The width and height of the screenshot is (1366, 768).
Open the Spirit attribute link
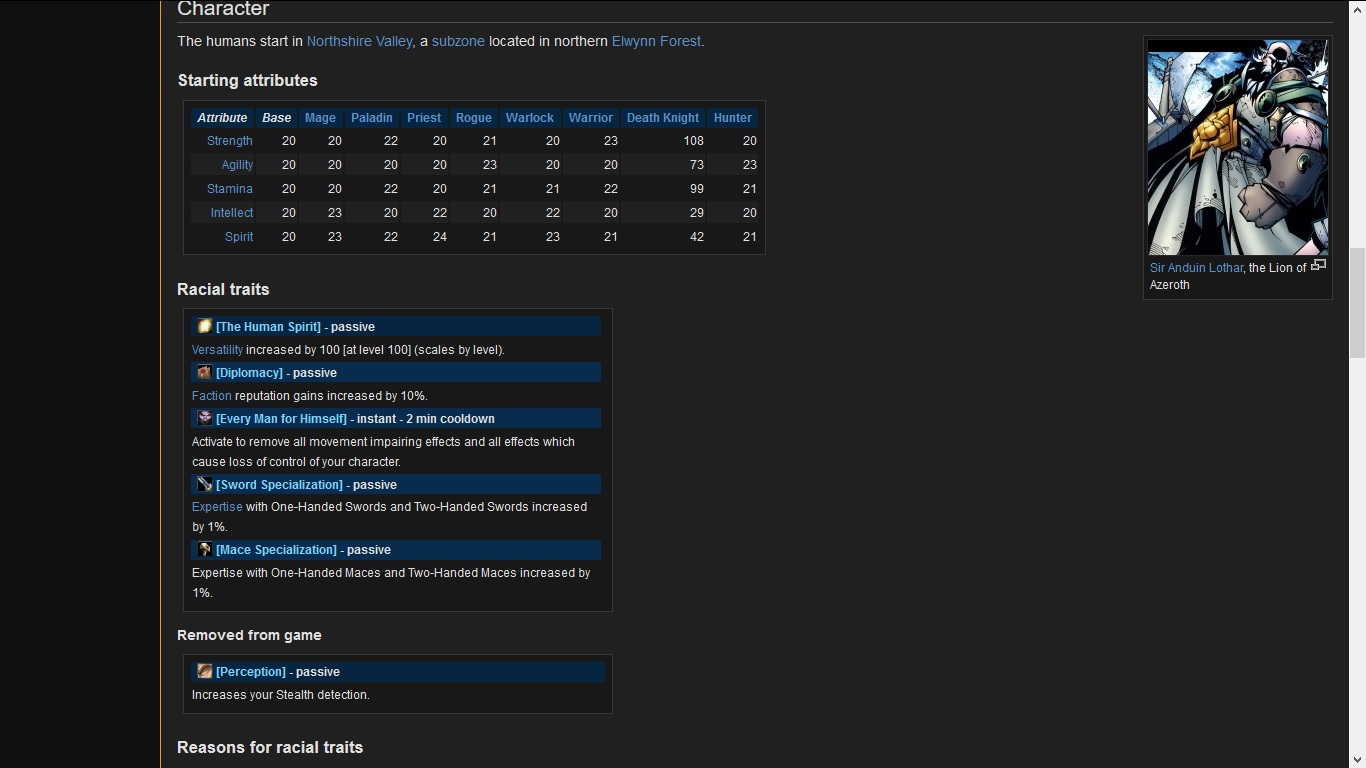[239, 237]
